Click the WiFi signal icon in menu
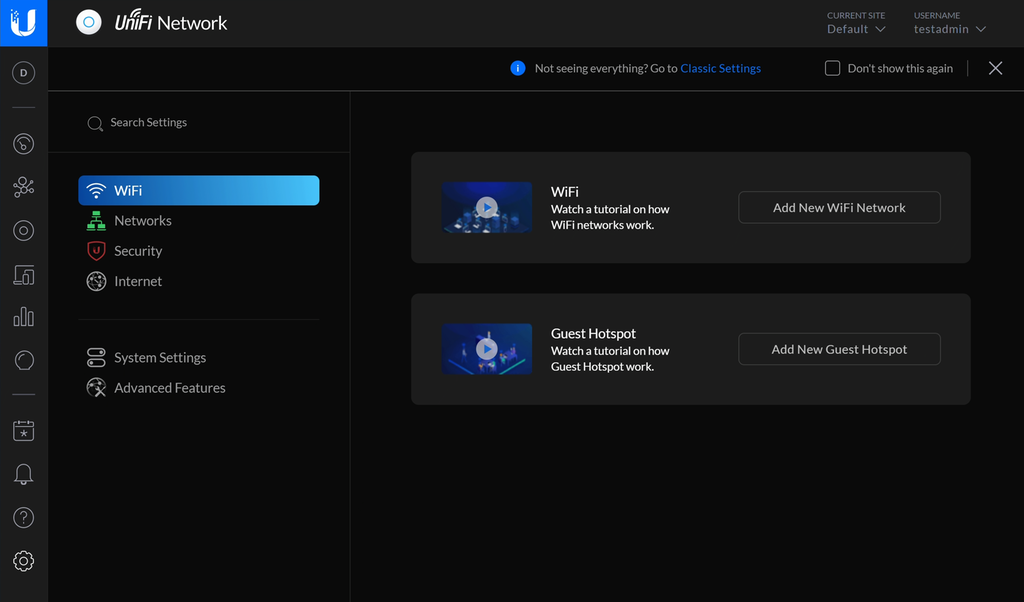This screenshot has height=602, width=1024. (96, 191)
